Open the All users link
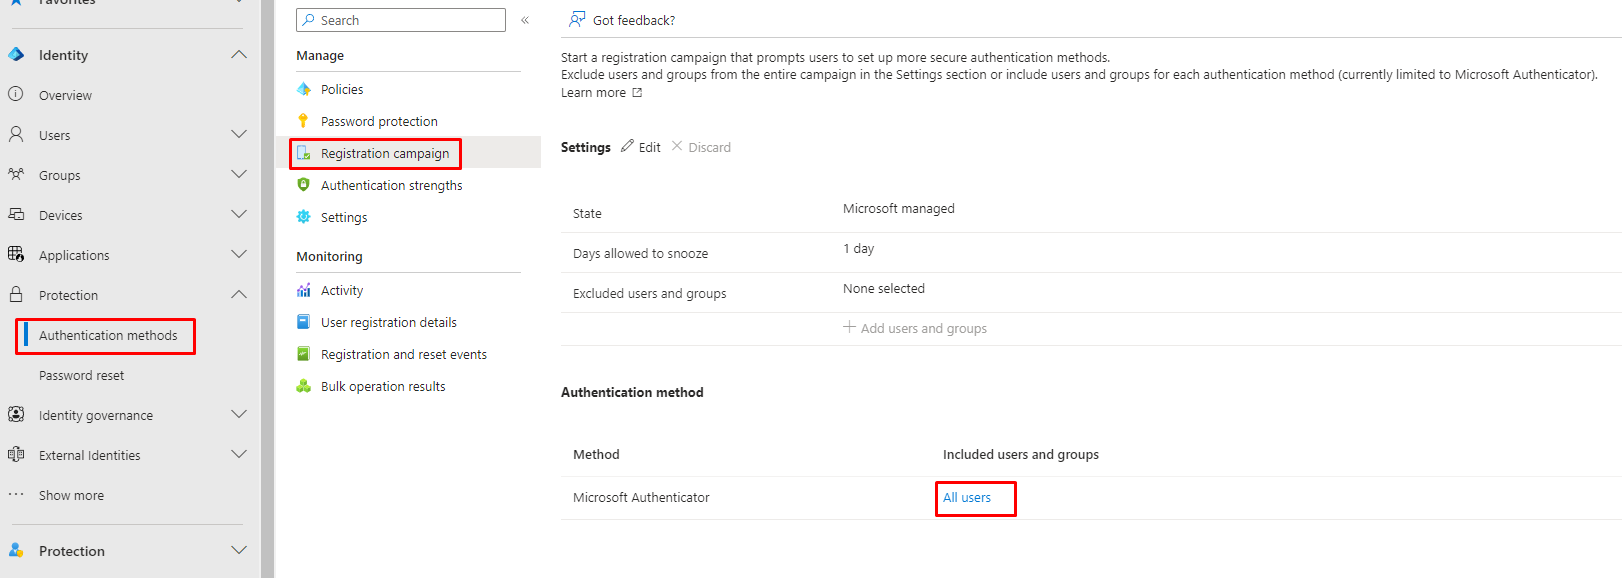 pyautogui.click(x=967, y=497)
